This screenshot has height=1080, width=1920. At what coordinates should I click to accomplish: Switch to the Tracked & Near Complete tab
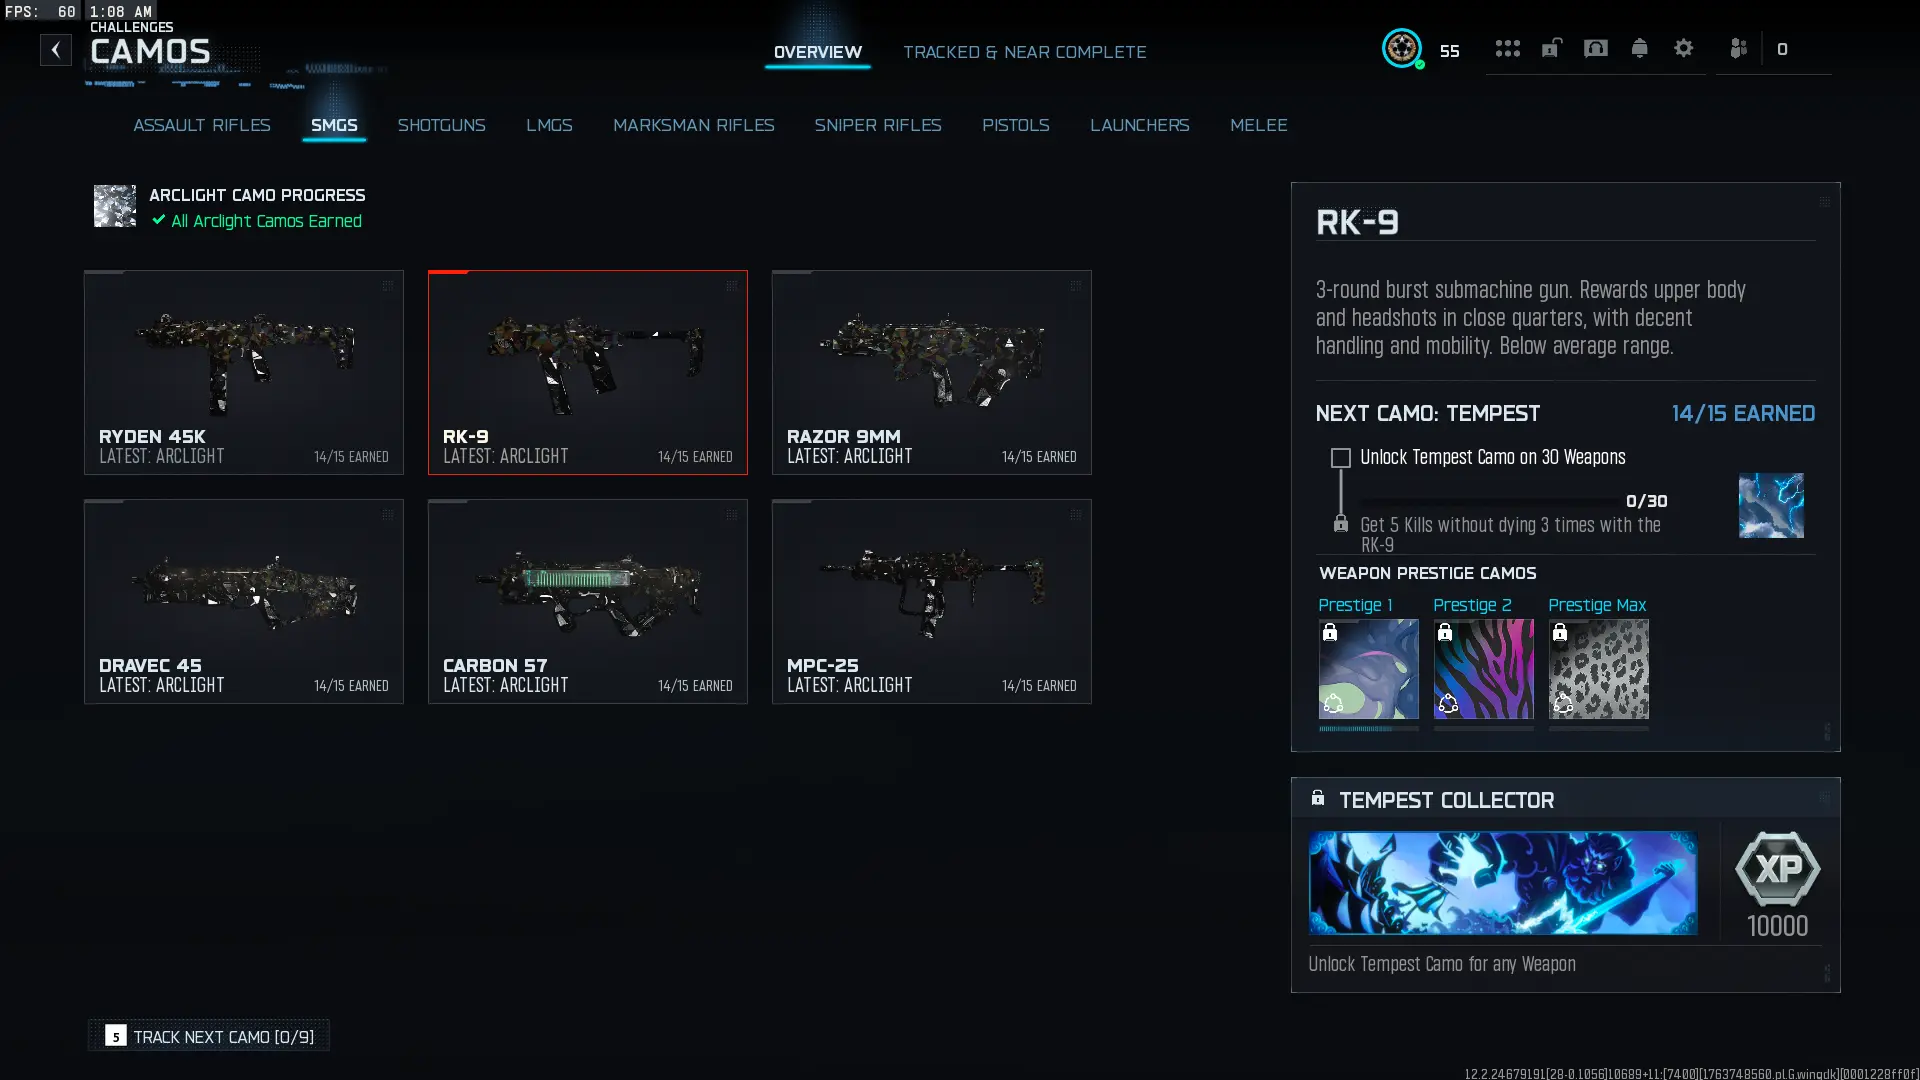click(1025, 52)
